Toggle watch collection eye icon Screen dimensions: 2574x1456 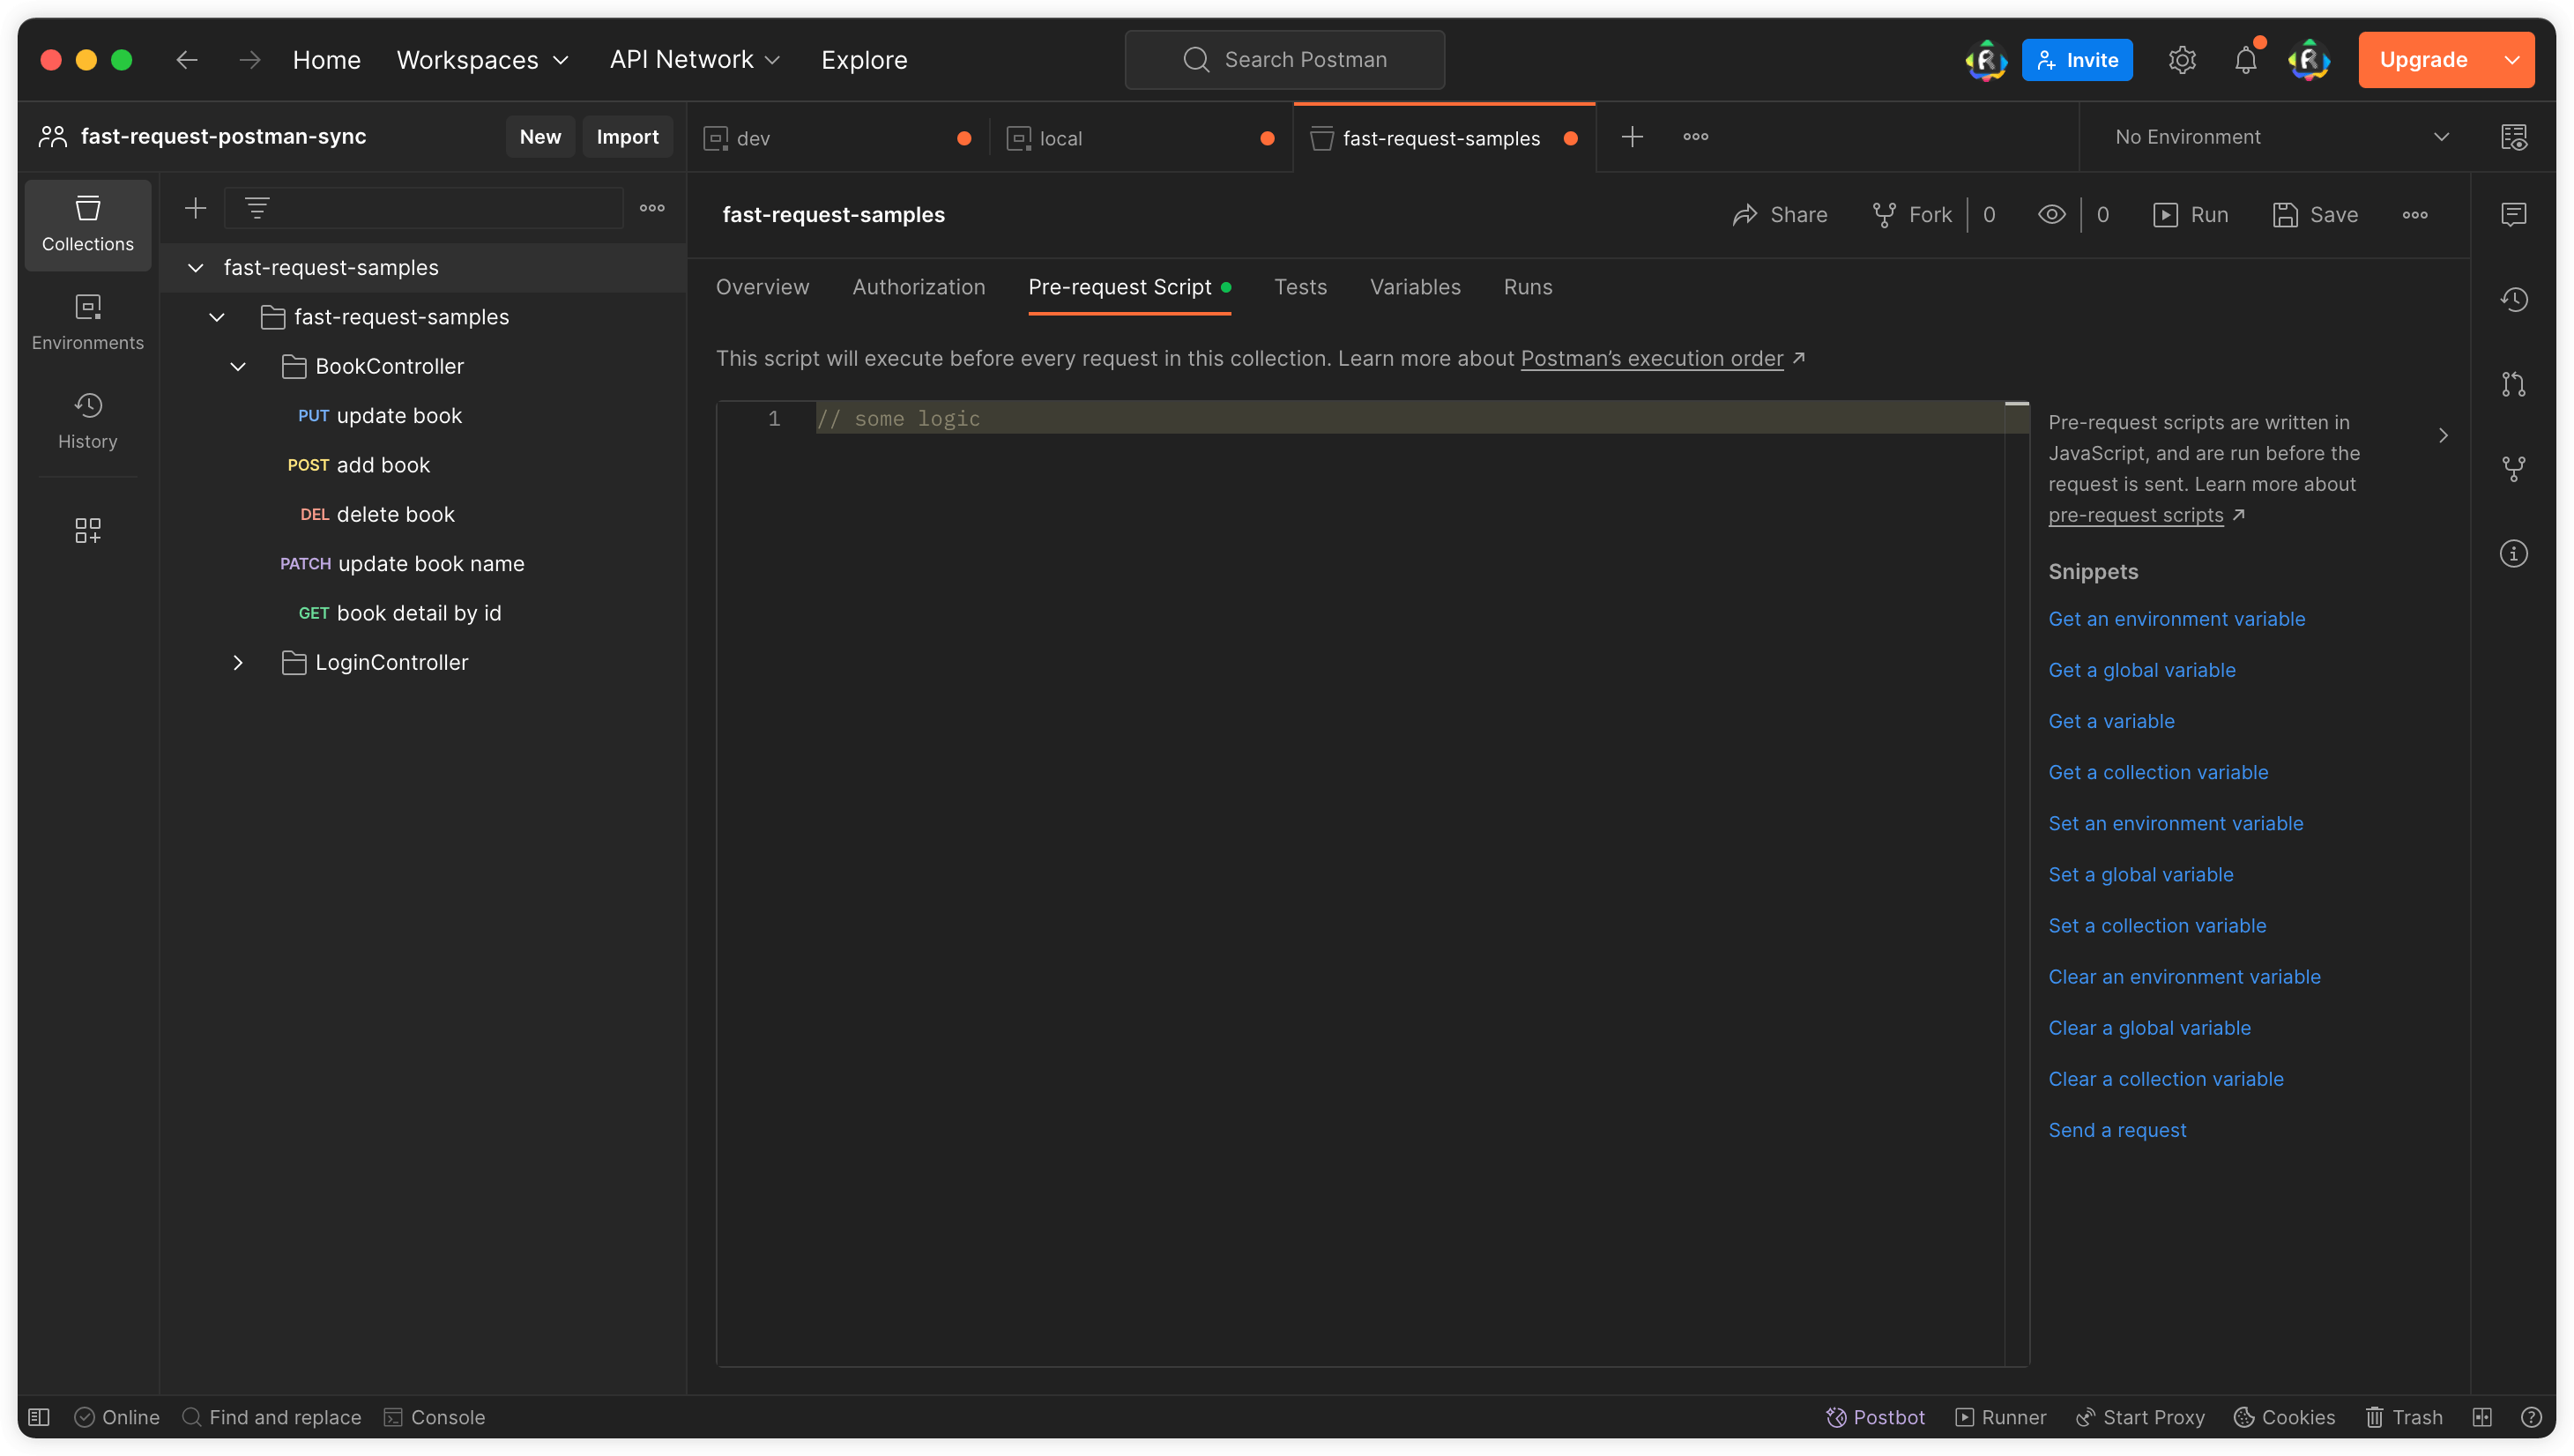pyautogui.click(x=2052, y=215)
